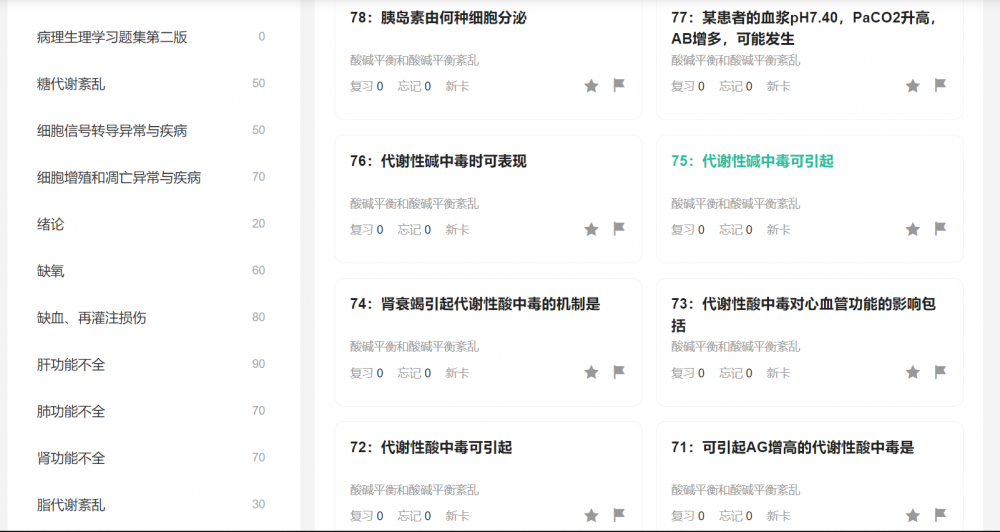Viewport: 1000px width, 532px height.
Task: Star card 72 代谢性酸中毒可引起
Action: (x=591, y=515)
